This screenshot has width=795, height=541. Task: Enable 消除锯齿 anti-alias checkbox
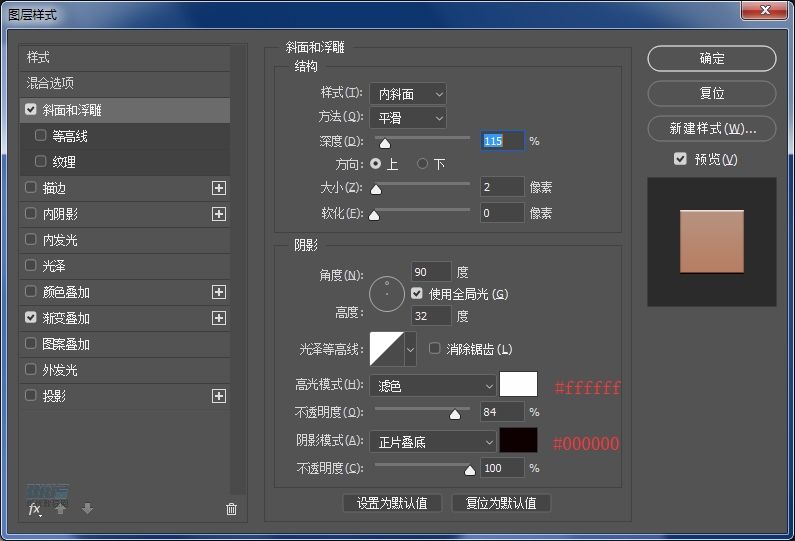click(x=435, y=348)
